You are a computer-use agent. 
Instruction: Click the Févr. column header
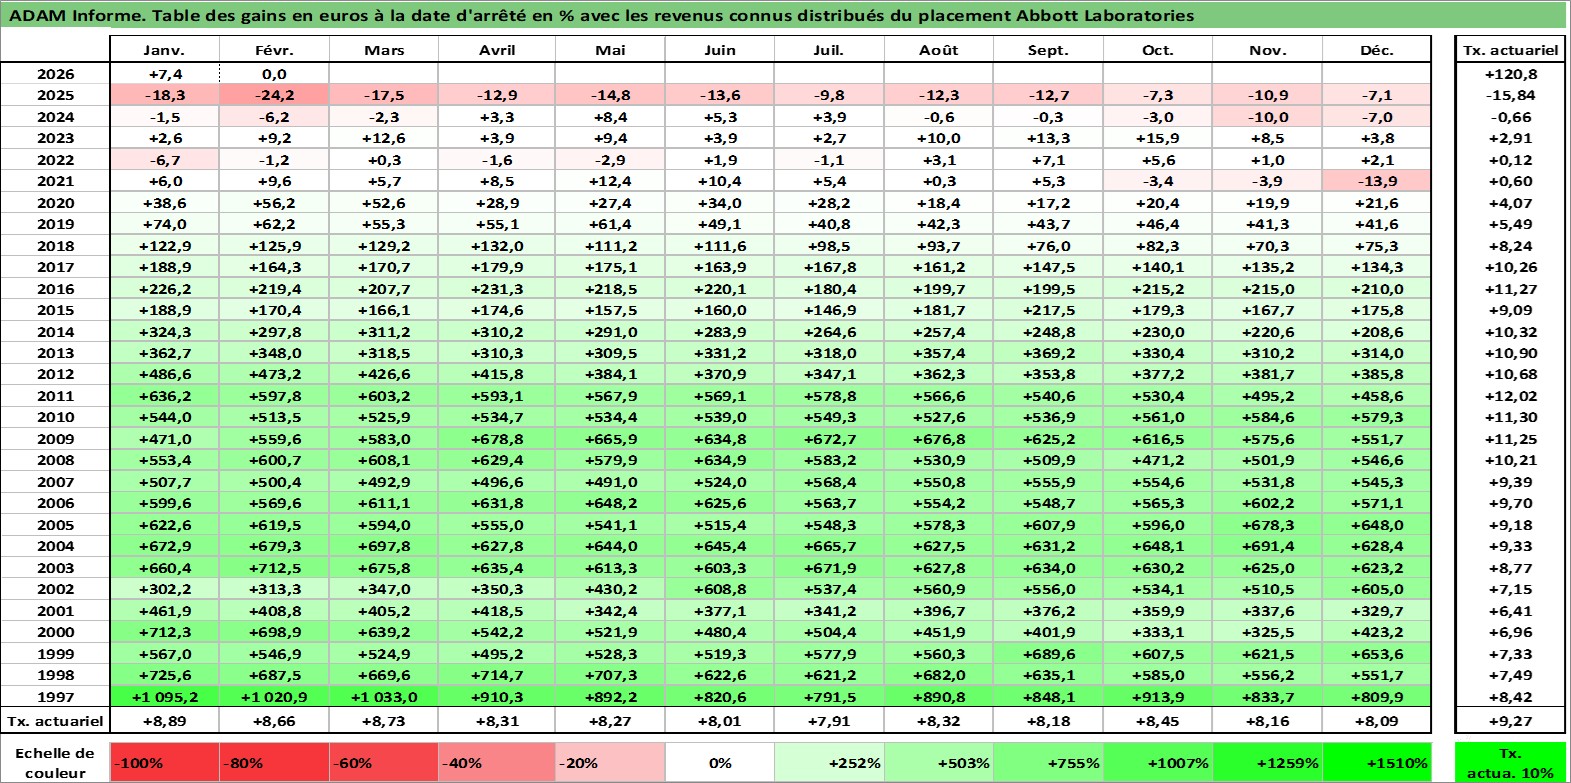click(x=274, y=50)
